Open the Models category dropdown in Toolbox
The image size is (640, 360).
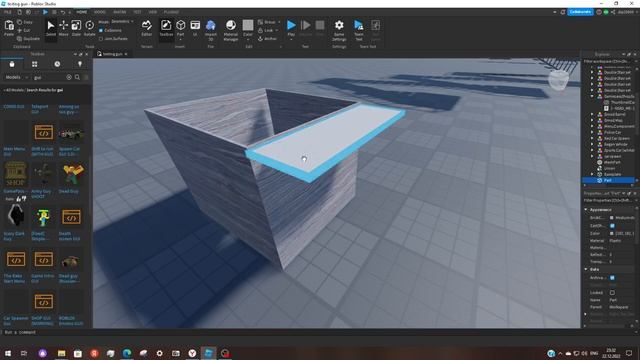pos(16,77)
